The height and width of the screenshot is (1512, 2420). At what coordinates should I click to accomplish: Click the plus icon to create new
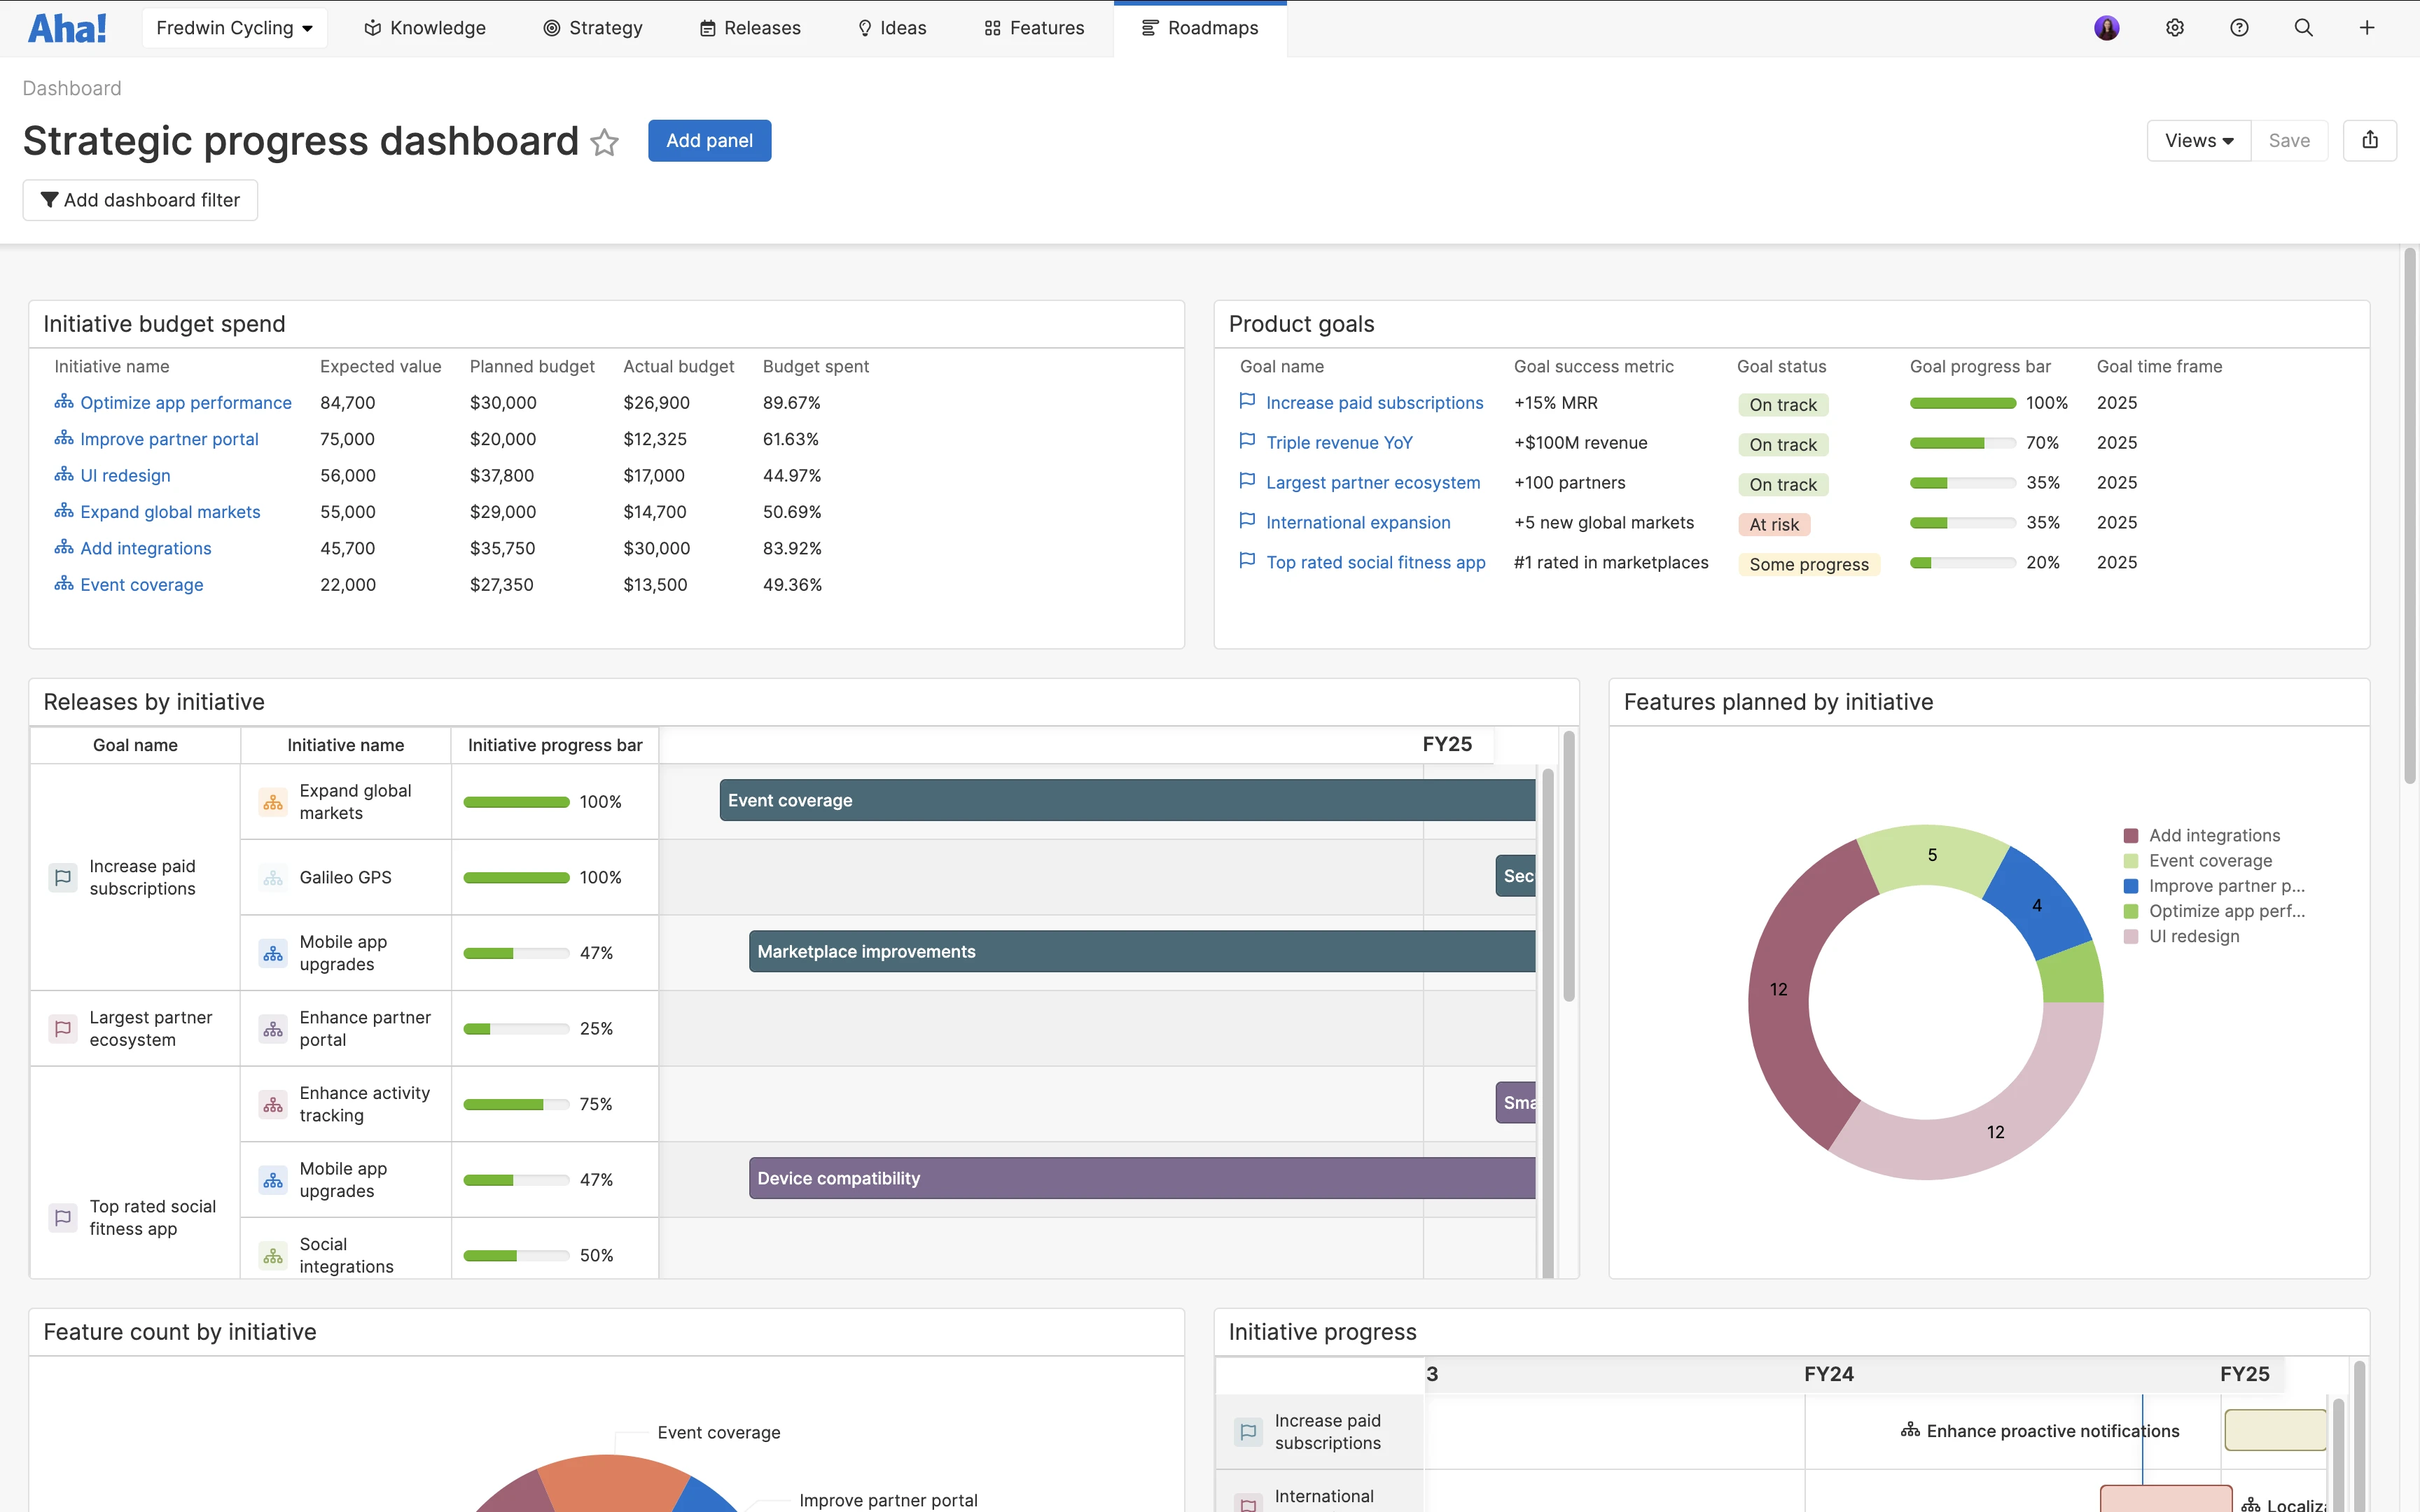[x=2368, y=27]
